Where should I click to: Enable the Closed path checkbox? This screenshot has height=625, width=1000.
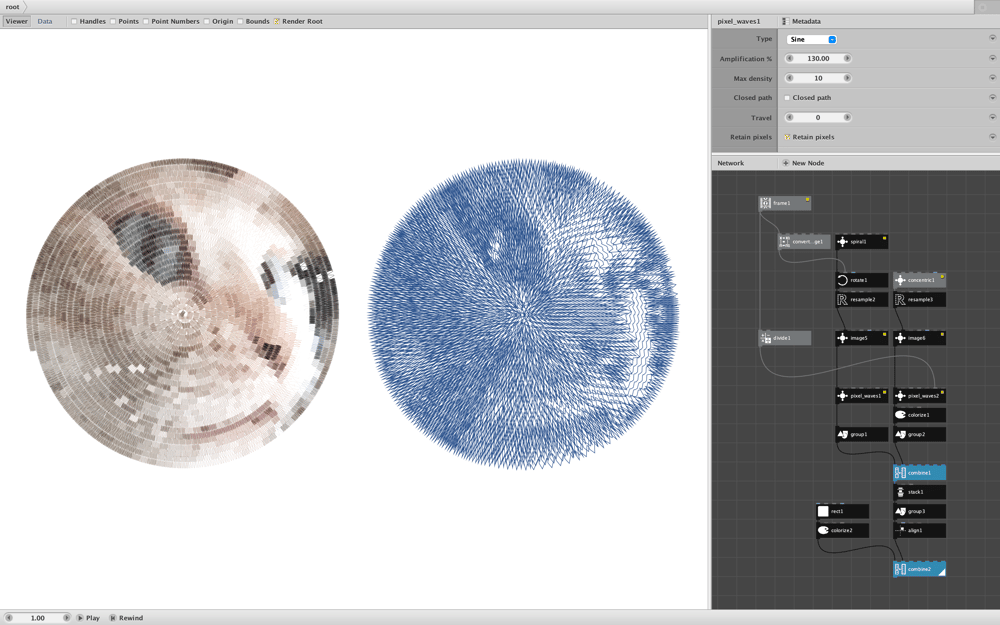tap(787, 98)
